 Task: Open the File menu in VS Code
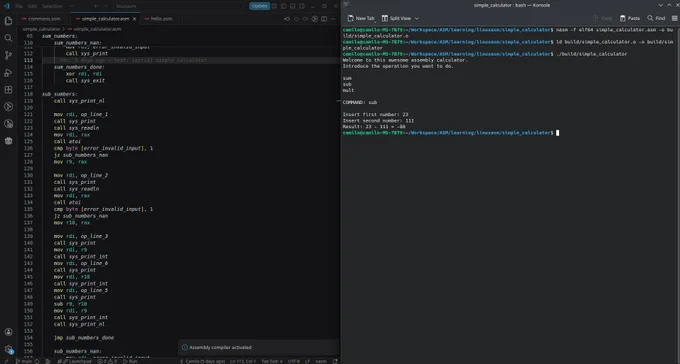[x=19, y=6]
